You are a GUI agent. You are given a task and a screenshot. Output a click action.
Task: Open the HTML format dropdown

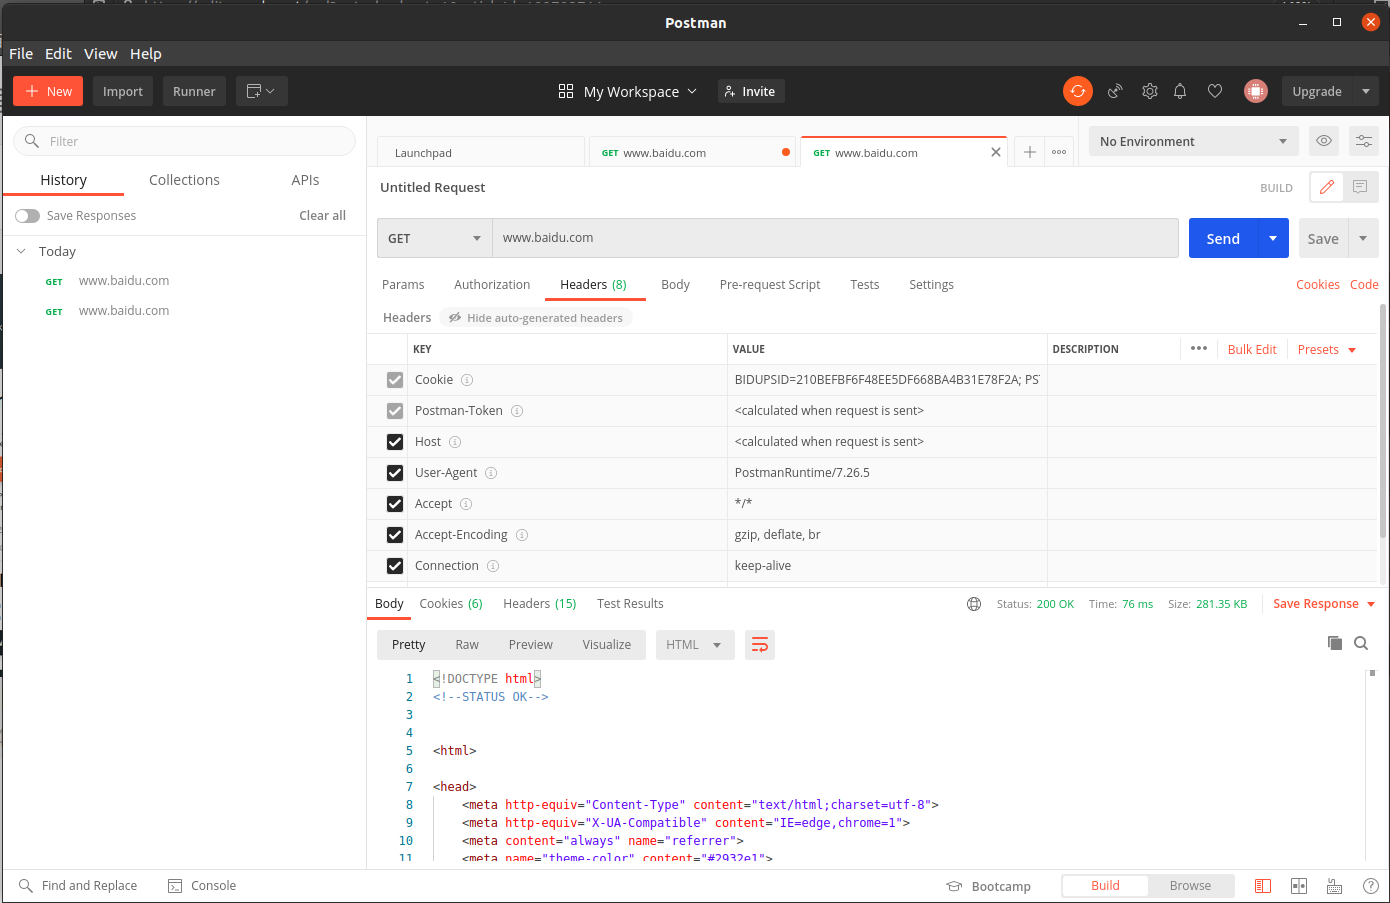point(695,645)
